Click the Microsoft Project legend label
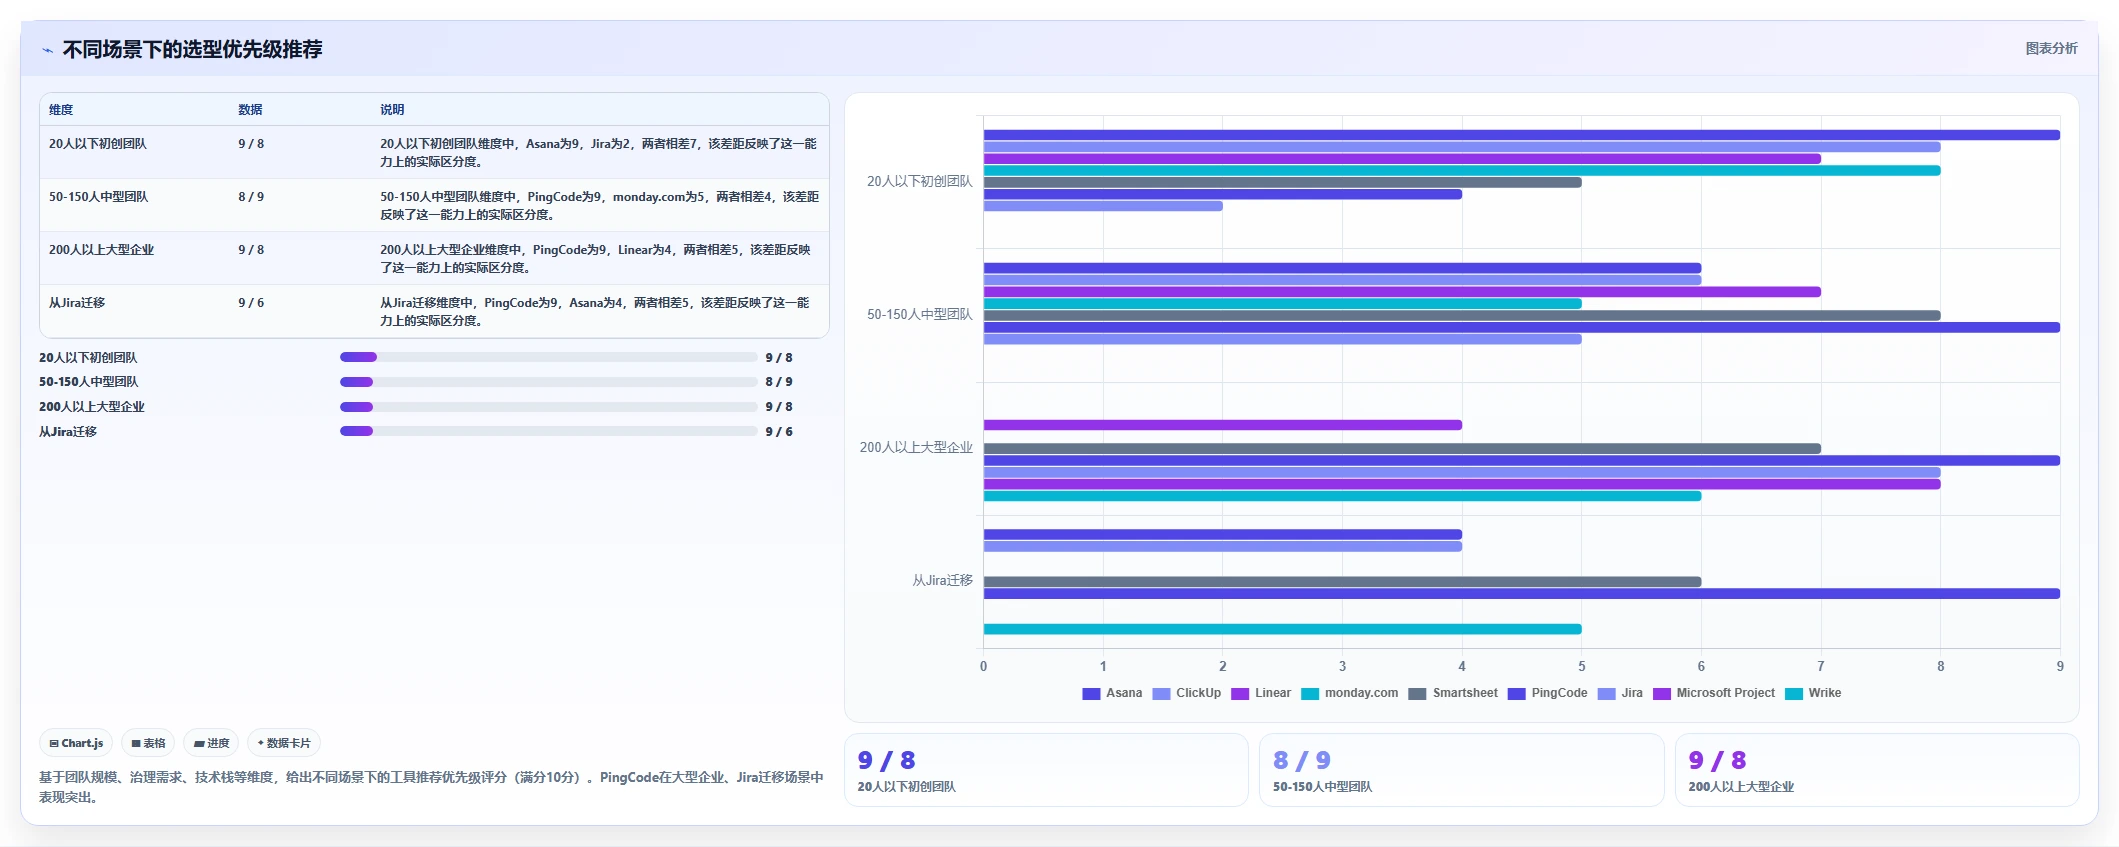2119x847 pixels. click(1725, 693)
